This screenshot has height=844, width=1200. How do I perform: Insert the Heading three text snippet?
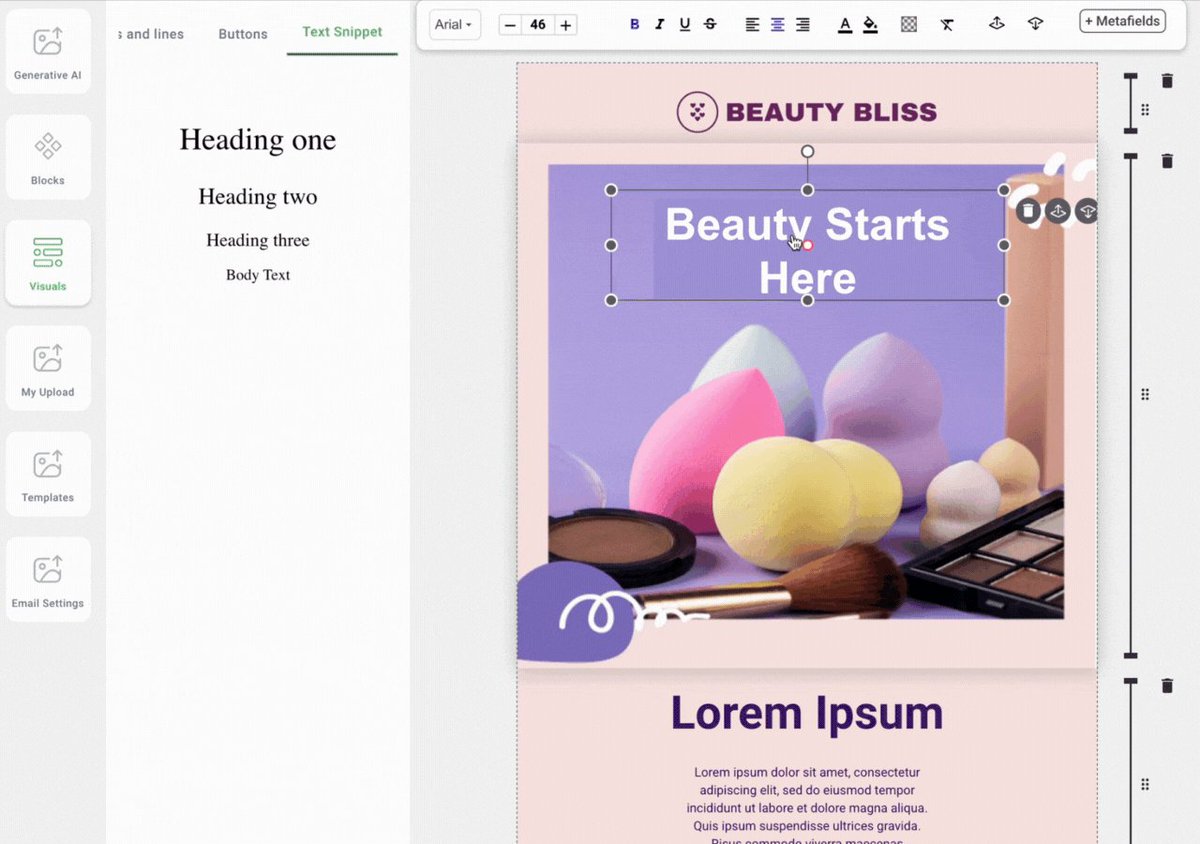point(258,240)
